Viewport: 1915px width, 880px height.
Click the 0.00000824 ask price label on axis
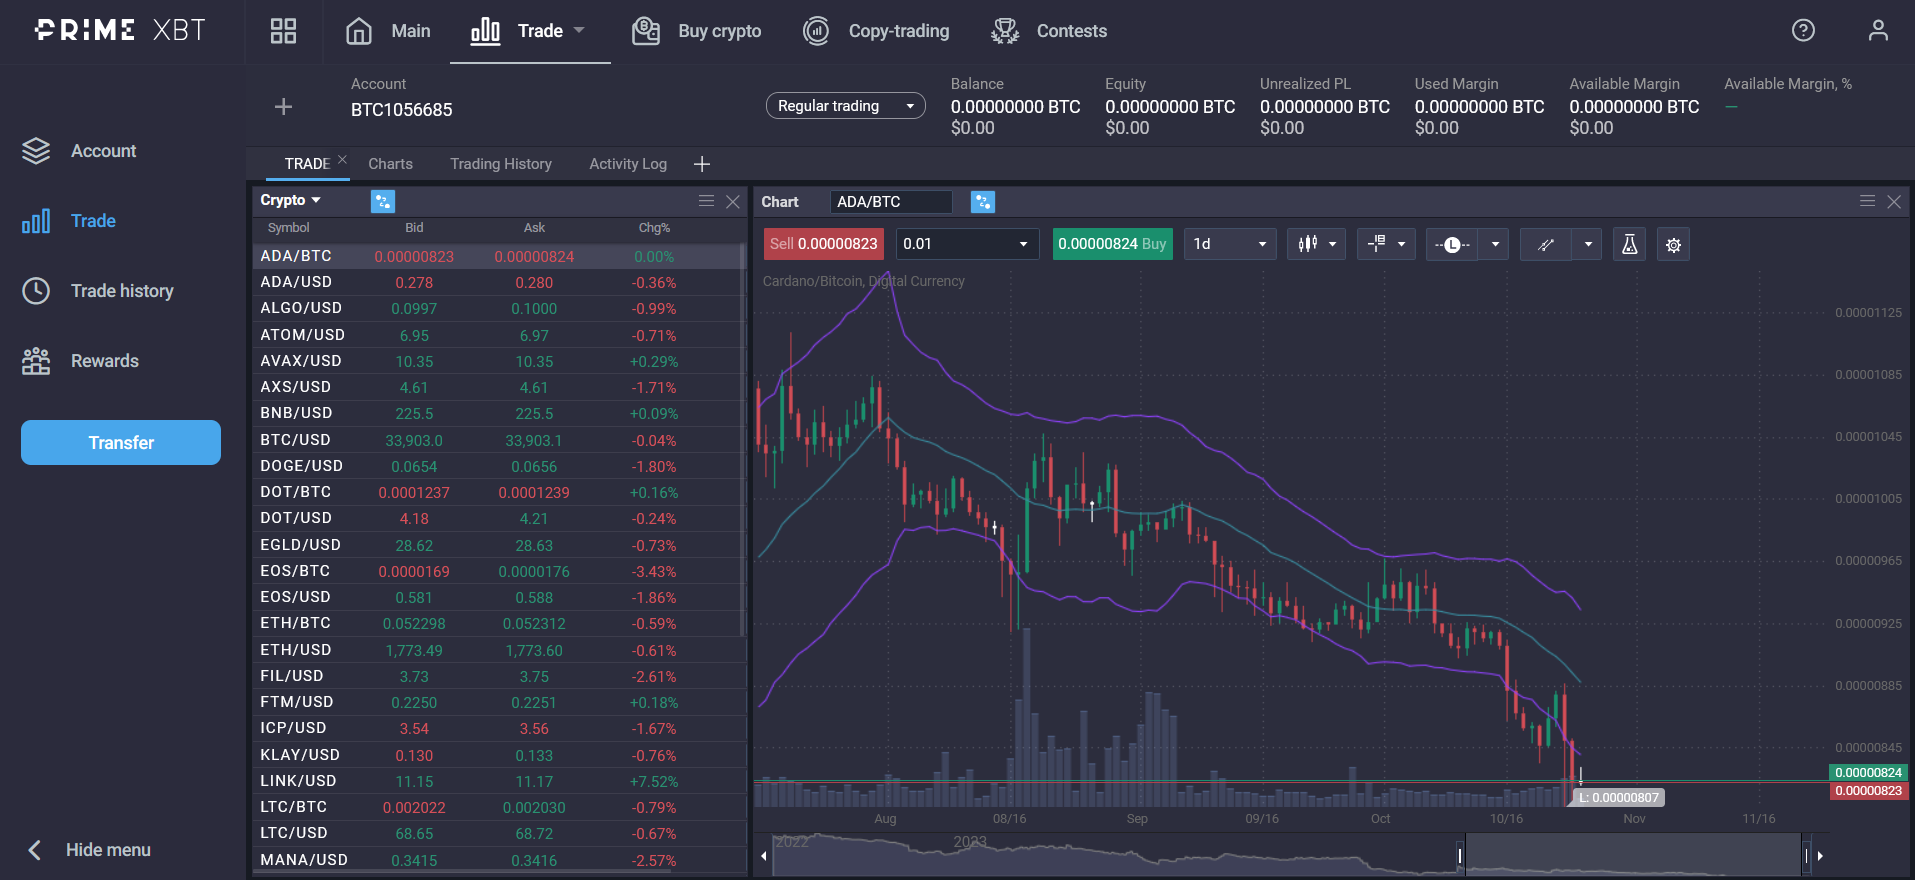(1868, 773)
